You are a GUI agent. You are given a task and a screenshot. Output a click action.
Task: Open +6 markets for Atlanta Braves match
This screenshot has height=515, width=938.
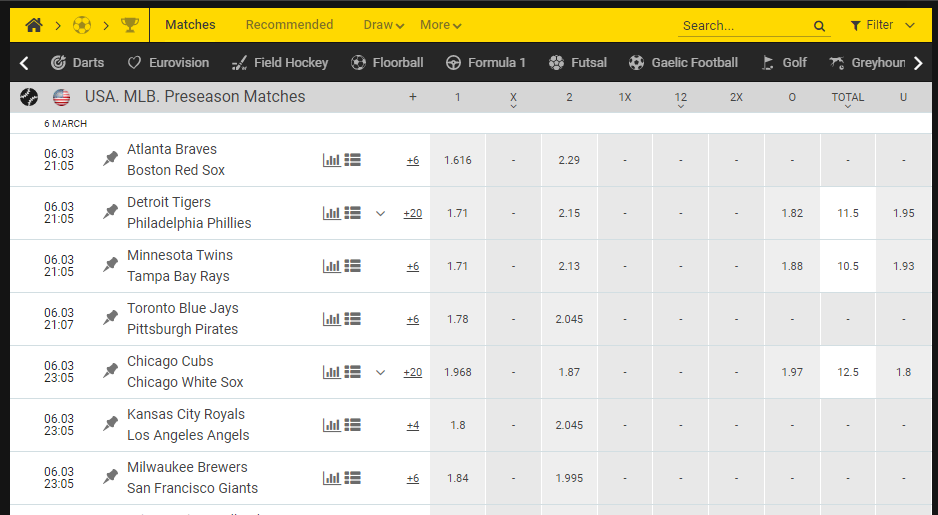413,160
